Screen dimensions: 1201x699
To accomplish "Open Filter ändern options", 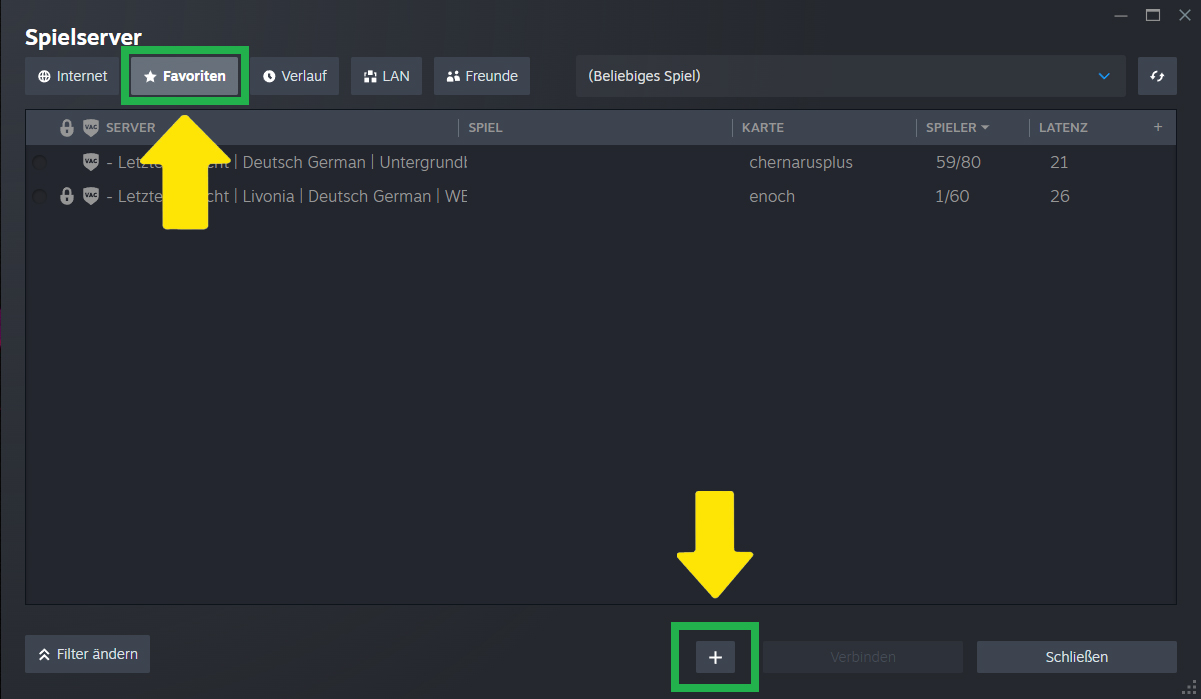I will [x=87, y=654].
